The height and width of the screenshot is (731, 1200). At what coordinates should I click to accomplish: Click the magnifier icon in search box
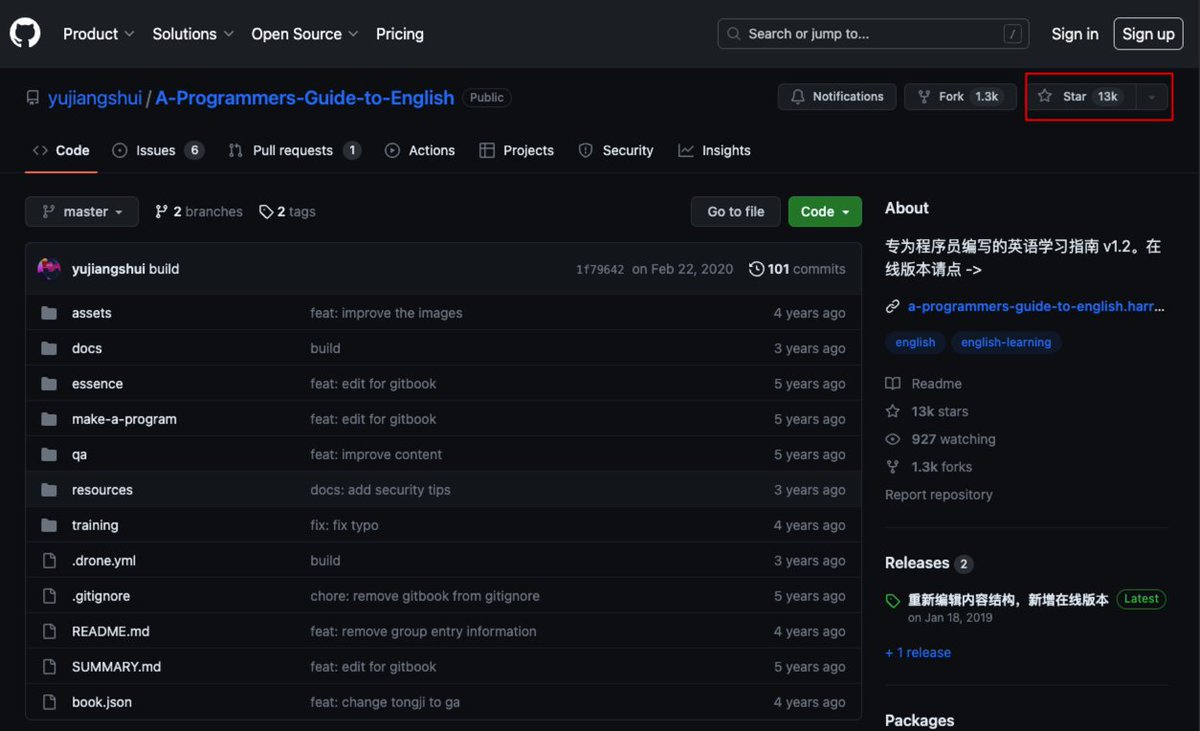734,34
